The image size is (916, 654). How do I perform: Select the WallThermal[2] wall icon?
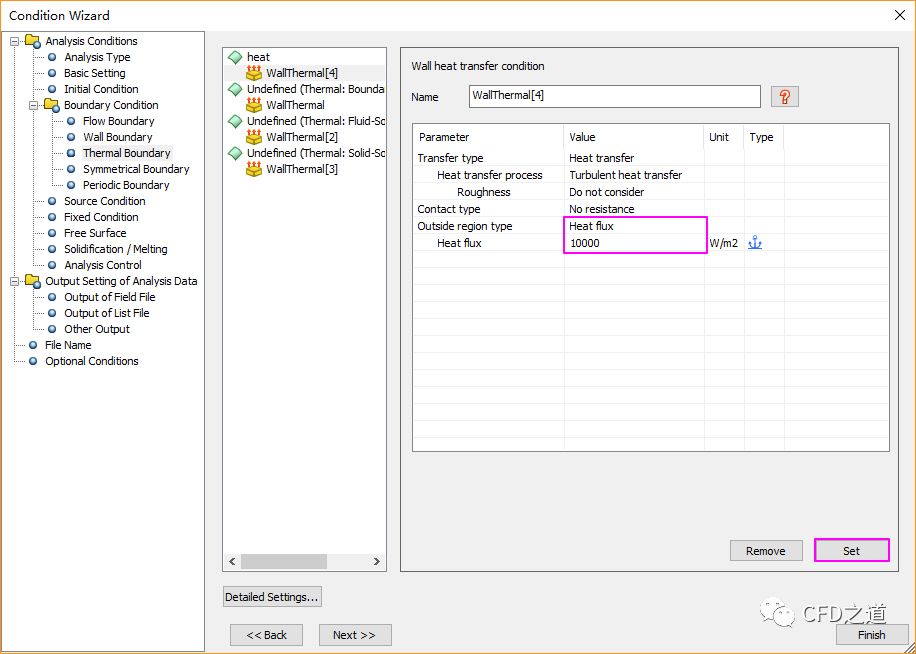click(x=254, y=137)
